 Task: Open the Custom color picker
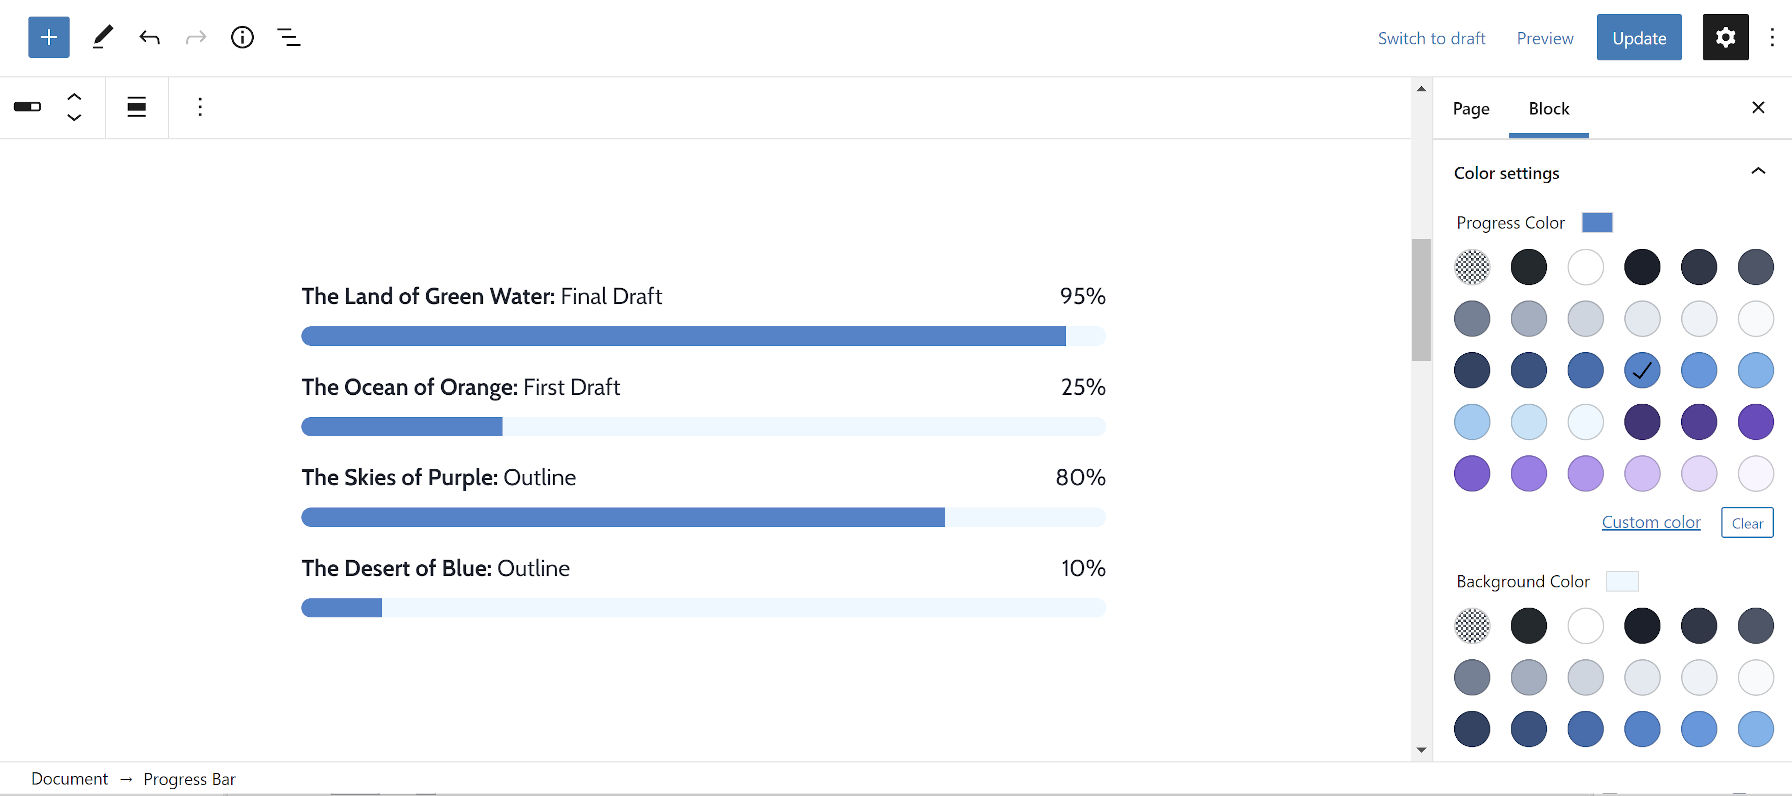(x=1650, y=522)
